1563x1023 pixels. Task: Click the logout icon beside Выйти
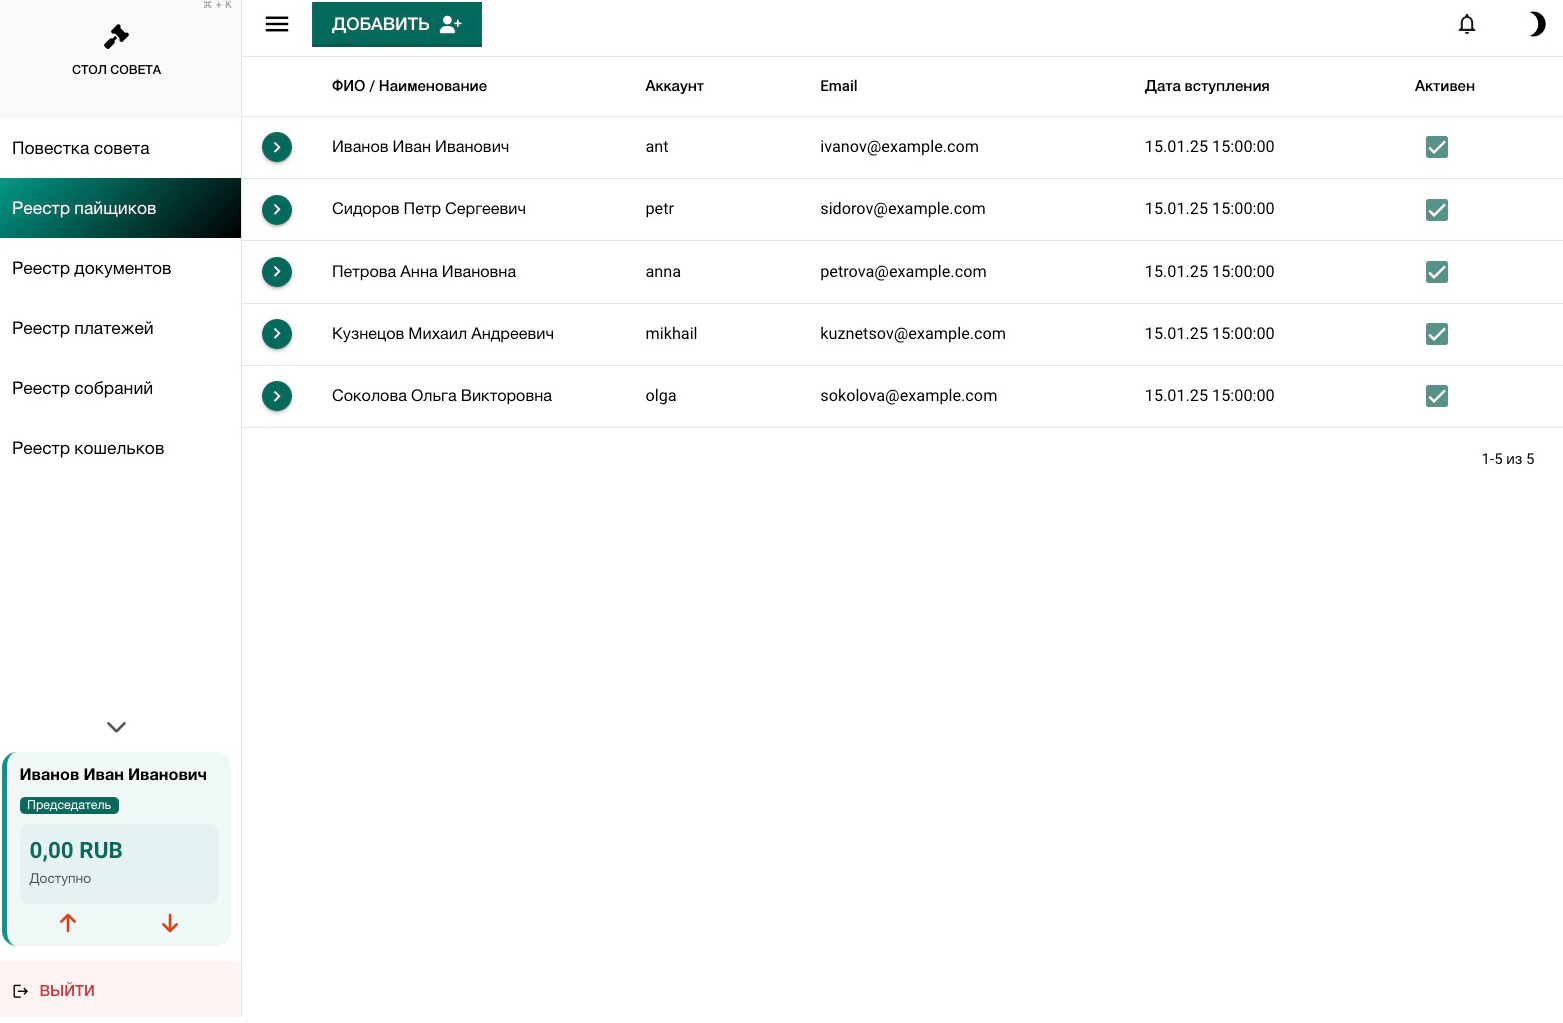[x=20, y=991]
